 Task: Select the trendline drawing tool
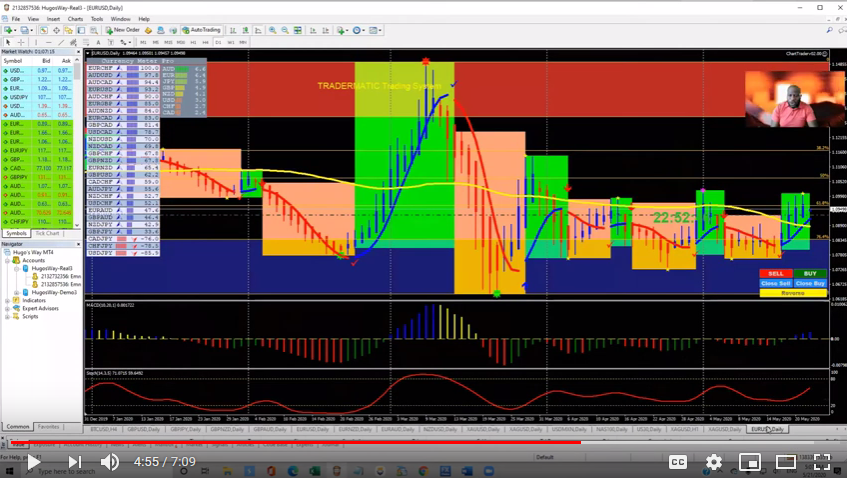pos(61,42)
